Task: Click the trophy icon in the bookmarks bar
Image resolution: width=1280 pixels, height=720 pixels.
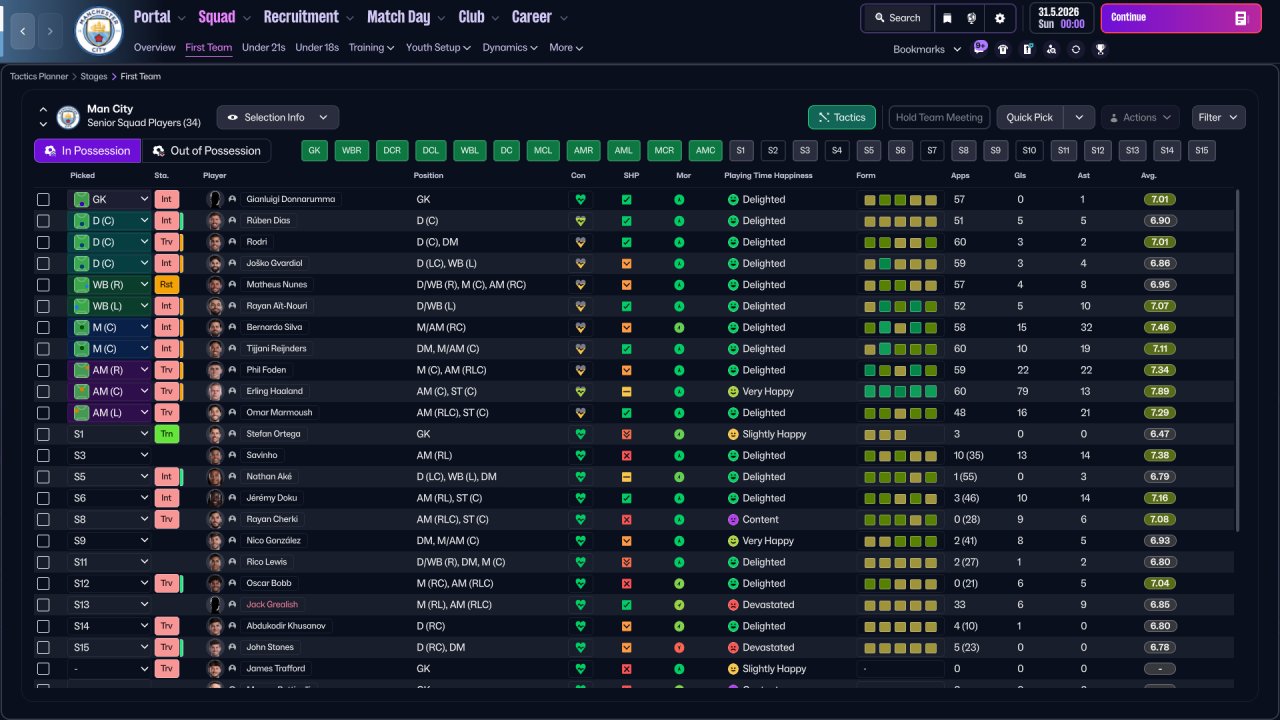Action: click(1100, 49)
